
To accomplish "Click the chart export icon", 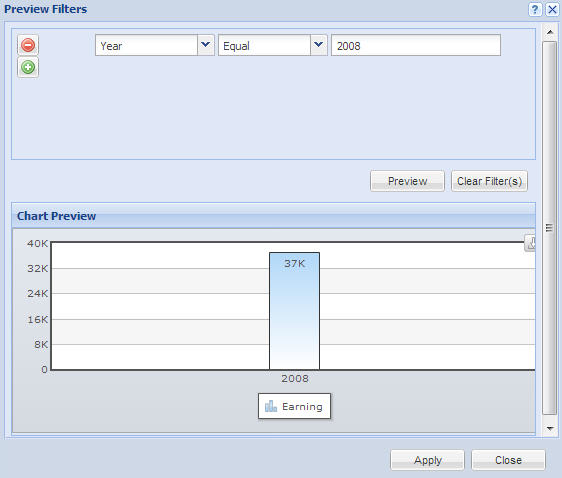I will 530,243.
